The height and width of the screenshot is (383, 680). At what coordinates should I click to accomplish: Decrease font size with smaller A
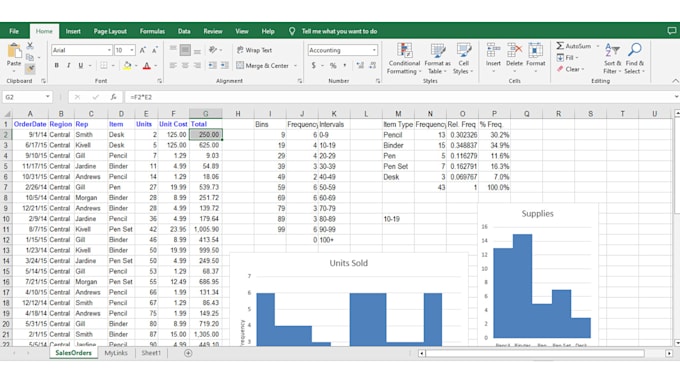[x=154, y=50]
